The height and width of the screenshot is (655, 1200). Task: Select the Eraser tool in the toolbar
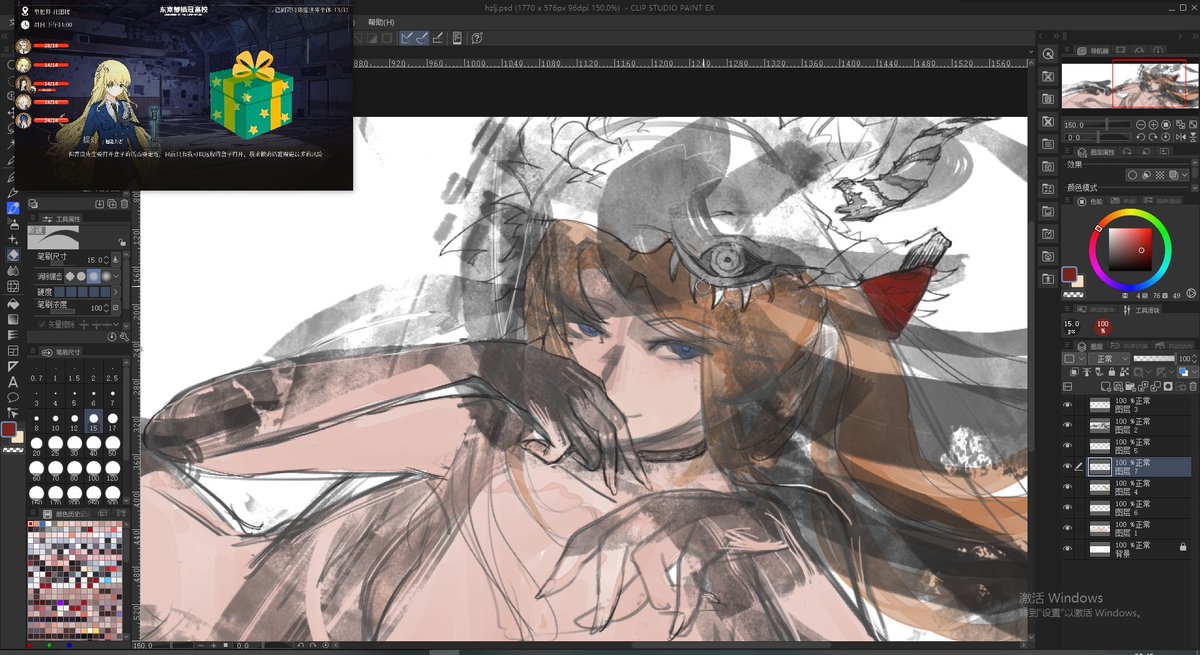coord(13,254)
